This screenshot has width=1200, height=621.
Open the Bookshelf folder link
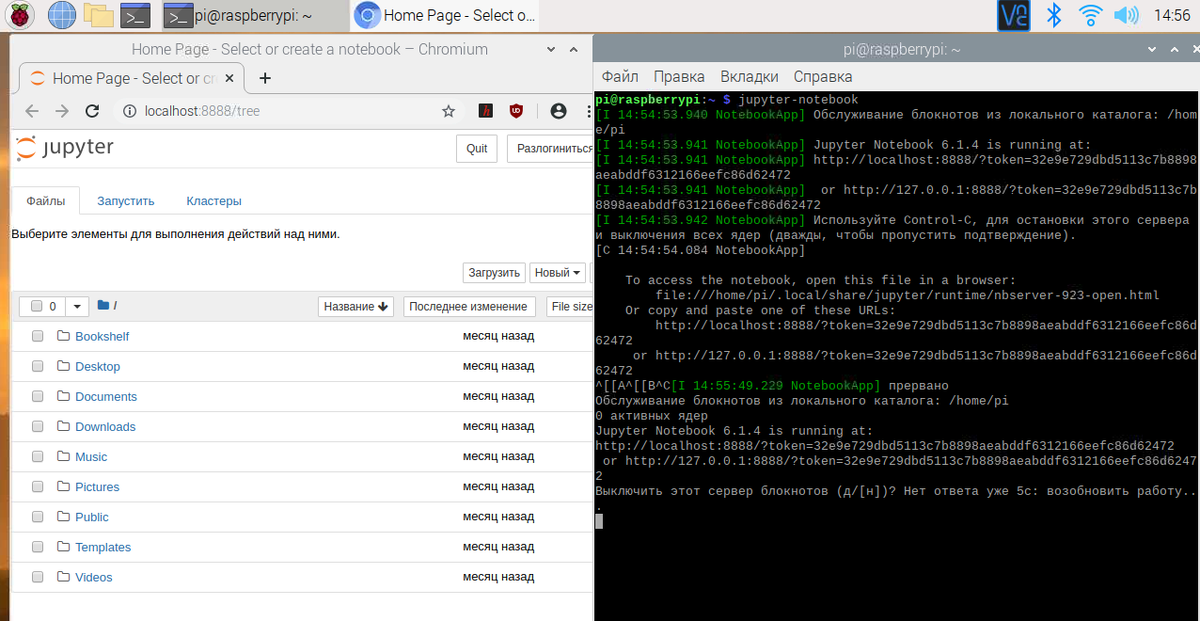[102, 336]
